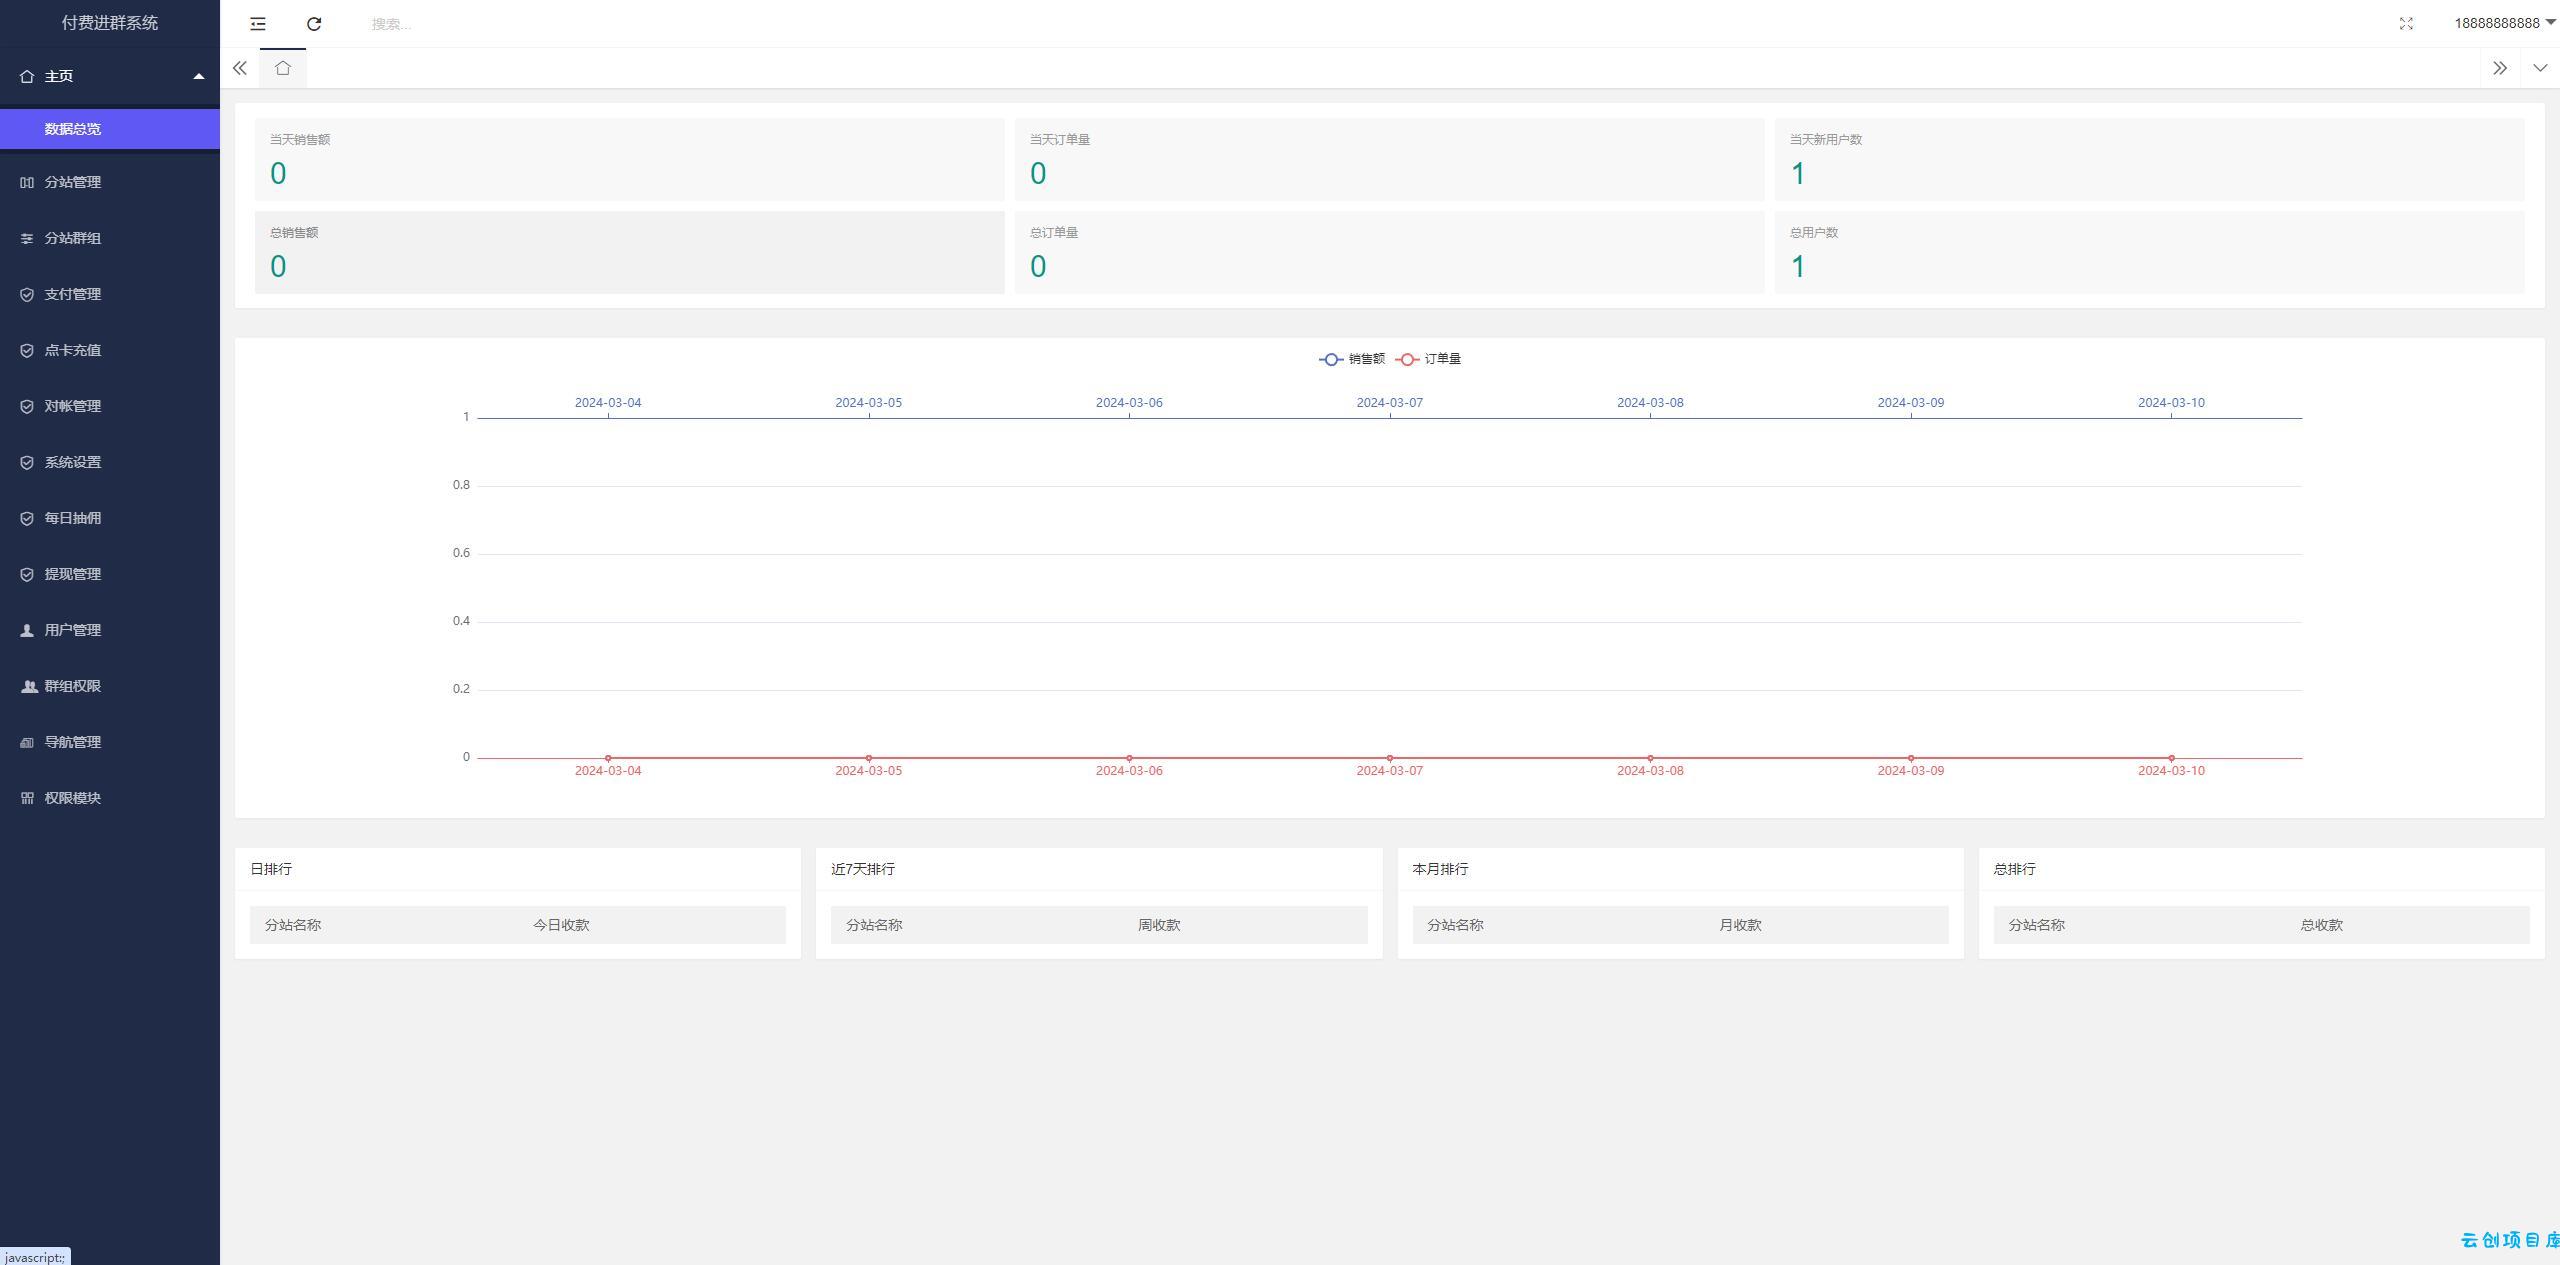Click the 系统设置 shield icon
The image size is (2560, 1265).
[x=27, y=462]
